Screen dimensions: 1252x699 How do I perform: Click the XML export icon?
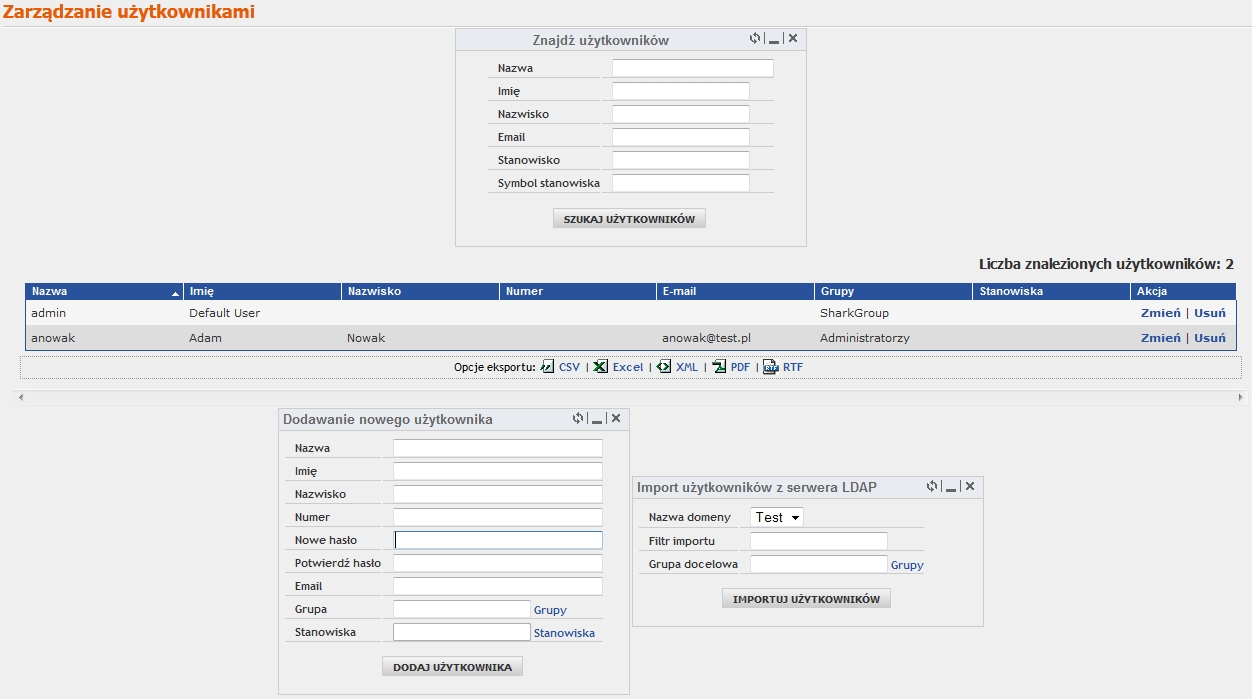(x=664, y=367)
